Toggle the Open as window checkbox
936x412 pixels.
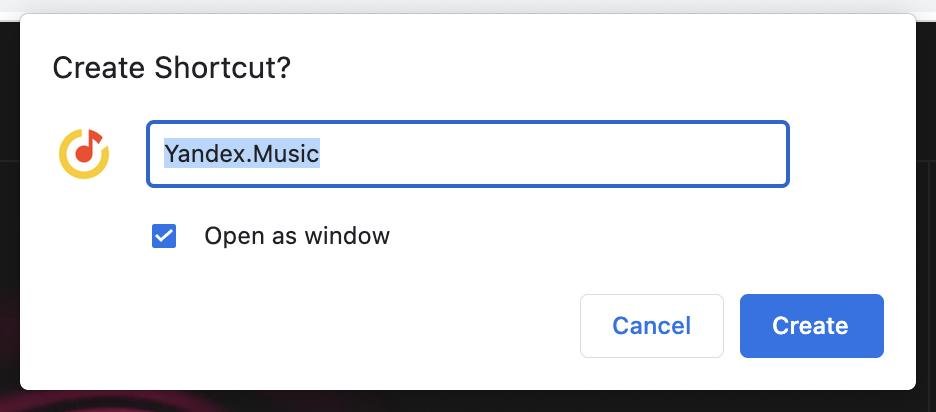[164, 236]
